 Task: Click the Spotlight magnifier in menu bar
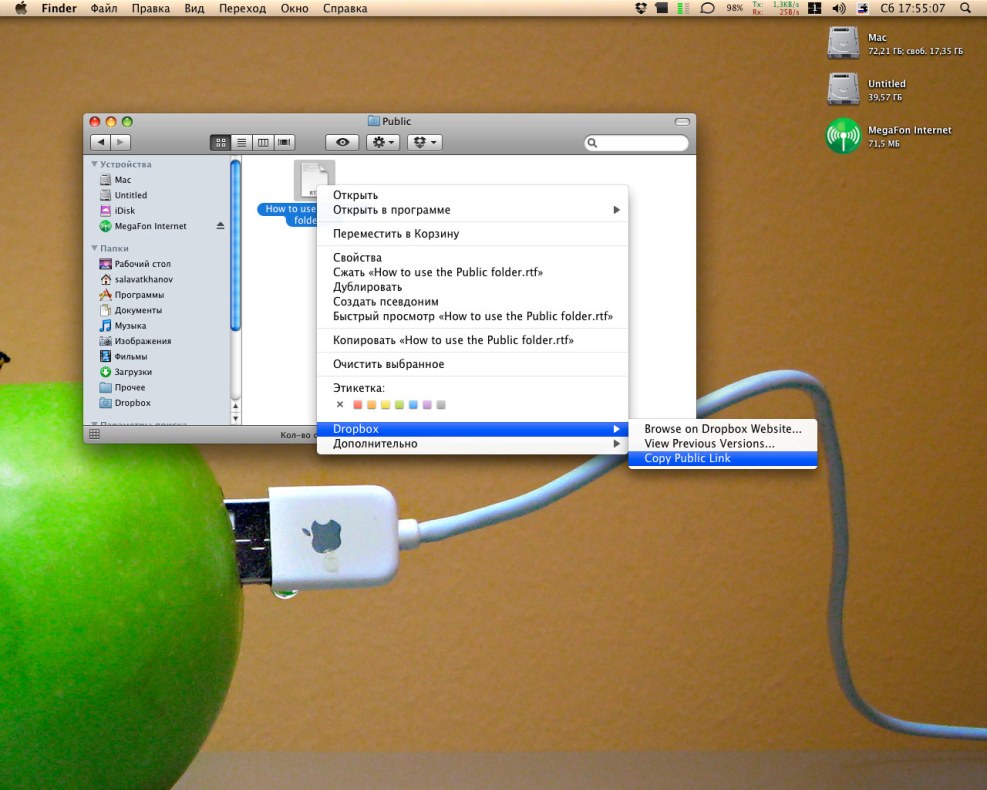click(965, 8)
